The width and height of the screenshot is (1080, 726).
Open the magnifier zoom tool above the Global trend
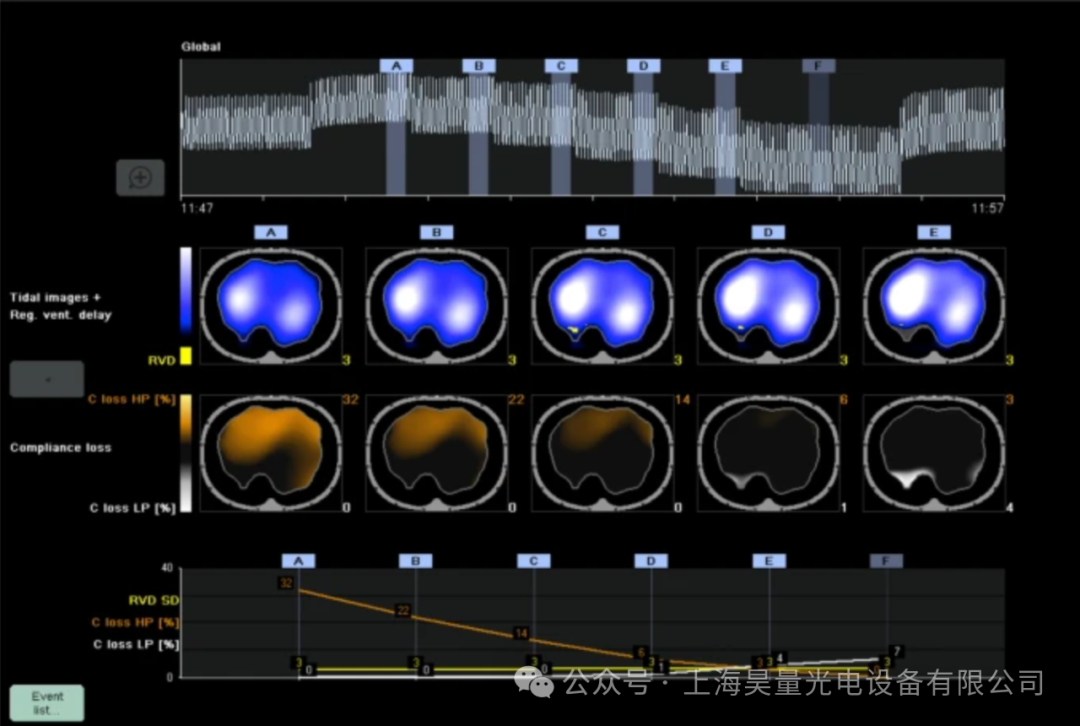140,177
